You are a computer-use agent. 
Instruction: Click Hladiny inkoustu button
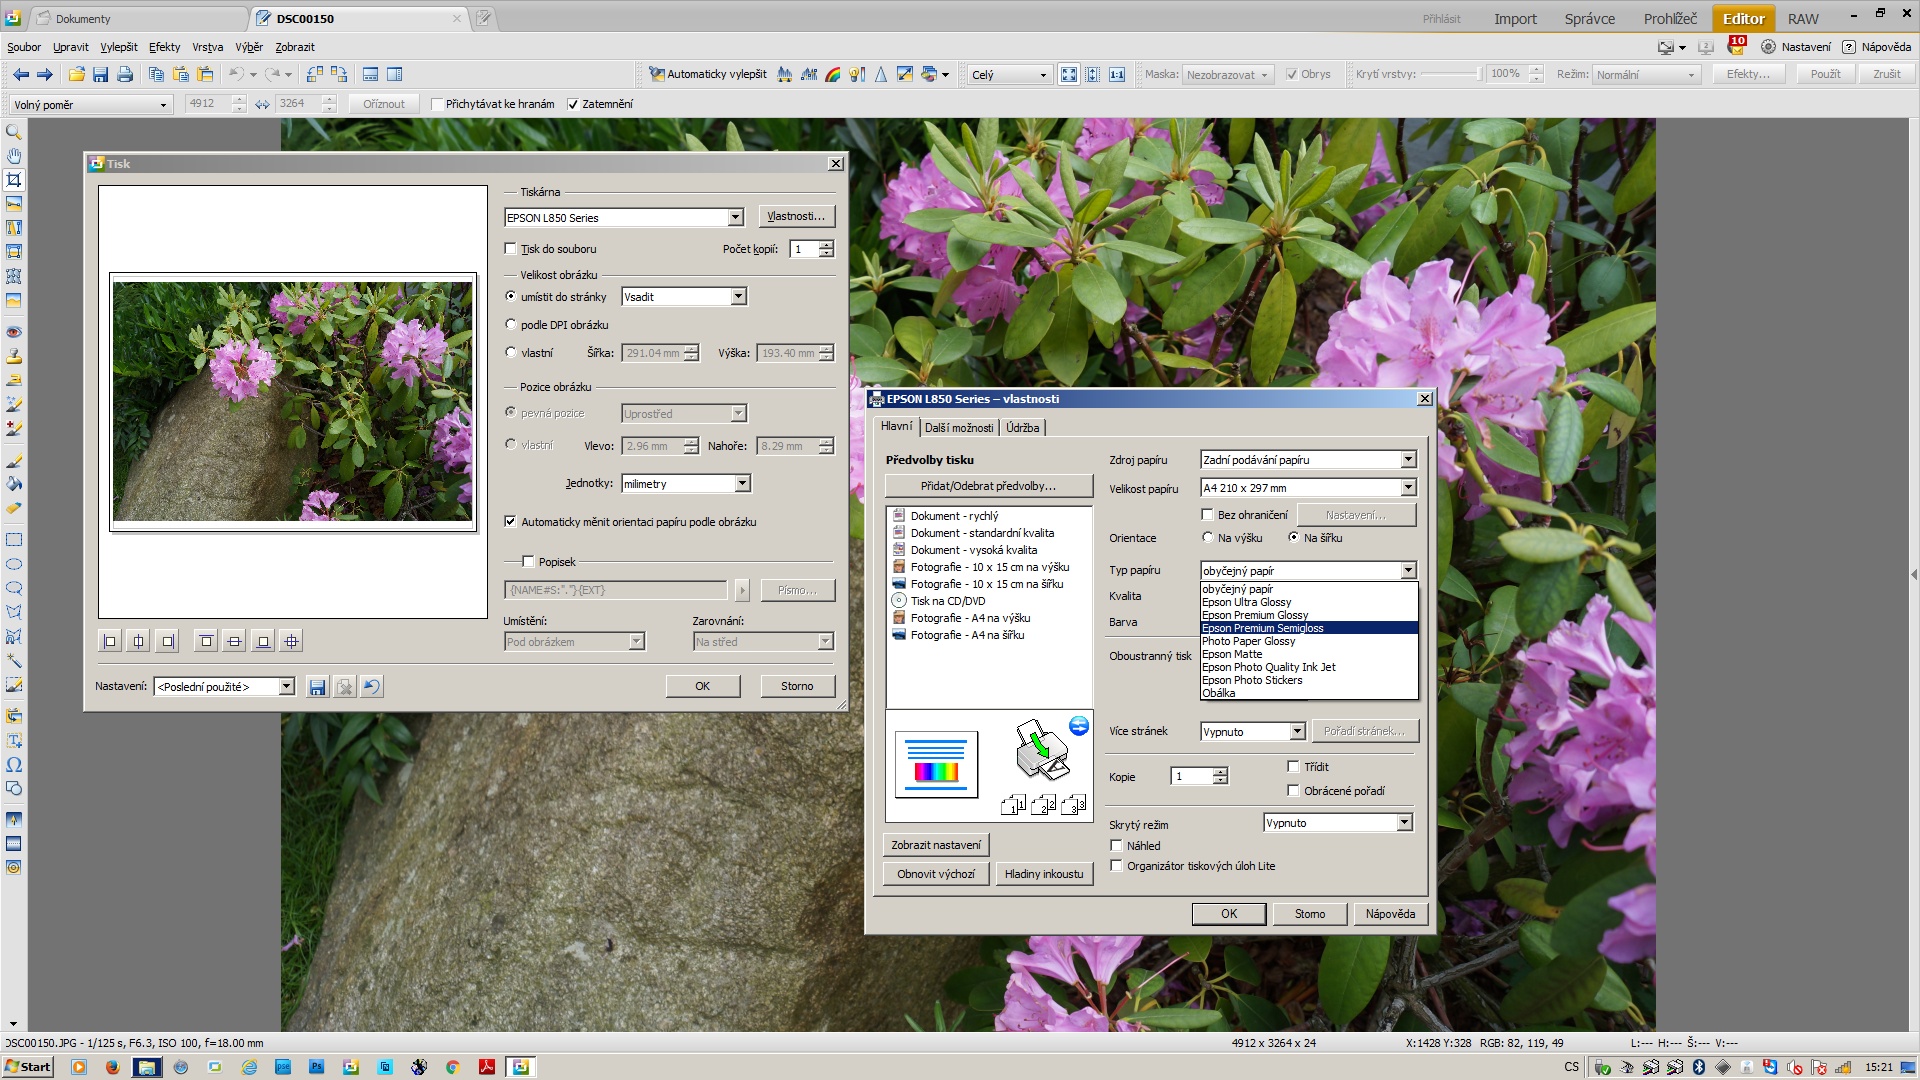click(x=1044, y=874)
